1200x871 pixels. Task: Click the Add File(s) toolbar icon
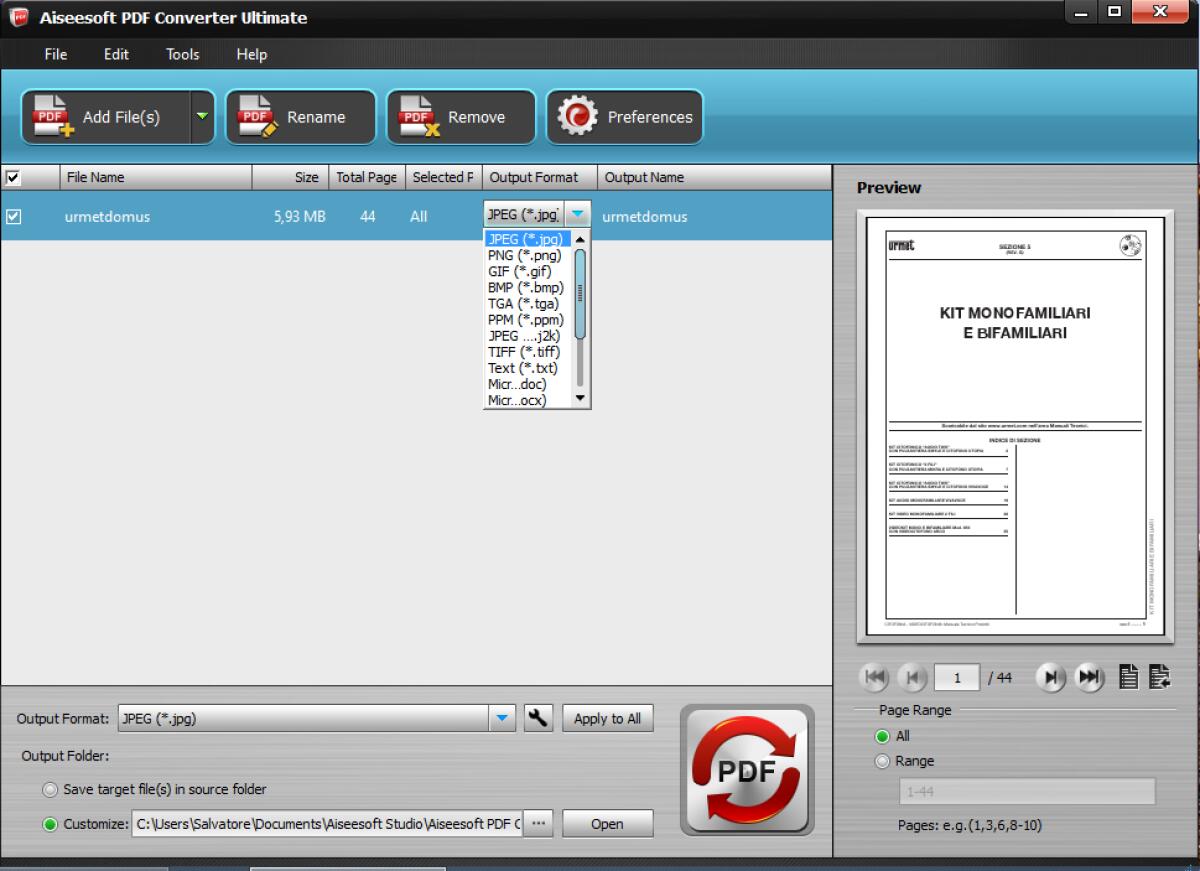coord(50,116)
